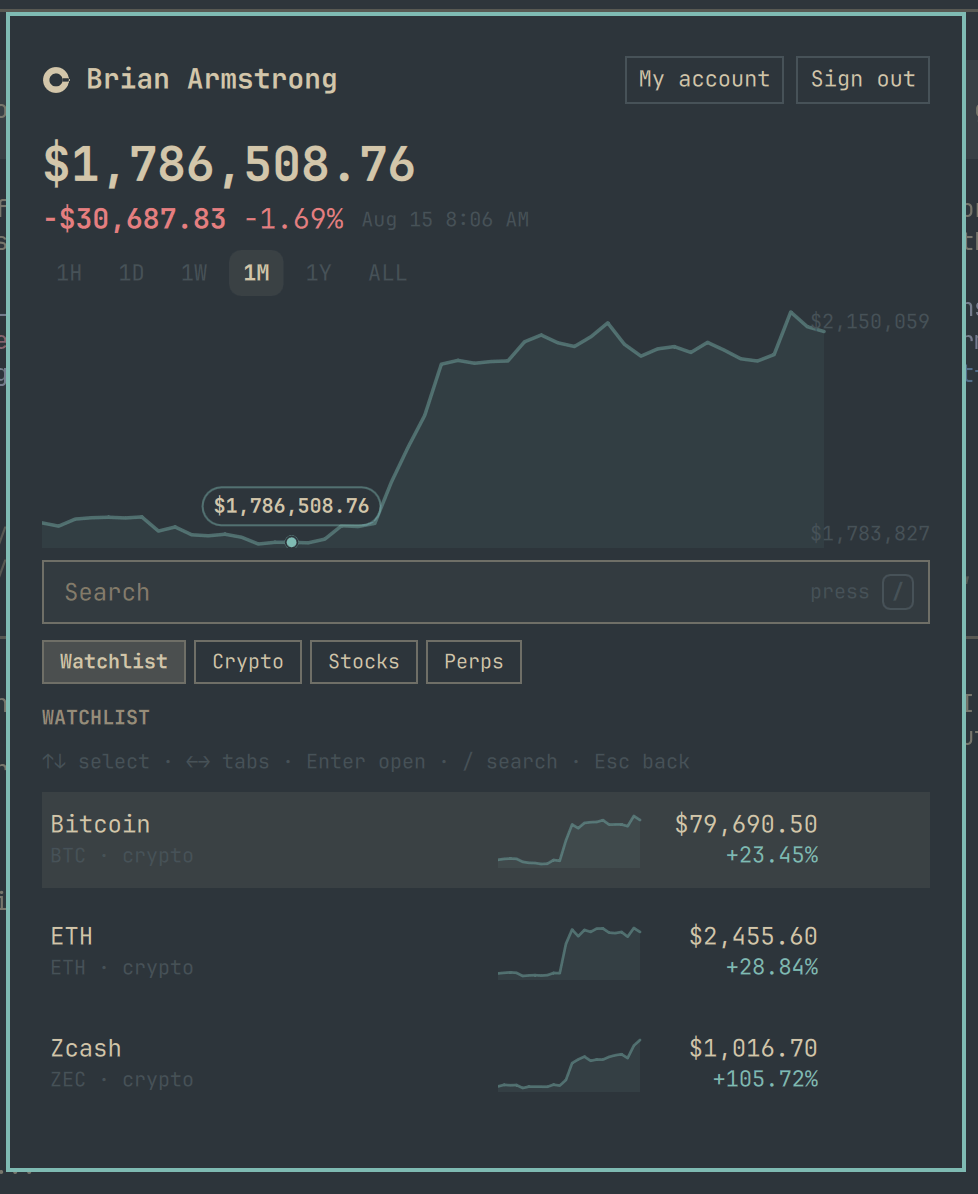
Task: Click the Coinbase logo icon beside Brian Armstrong
Action: pyautogui.click(x=56, y=80)
